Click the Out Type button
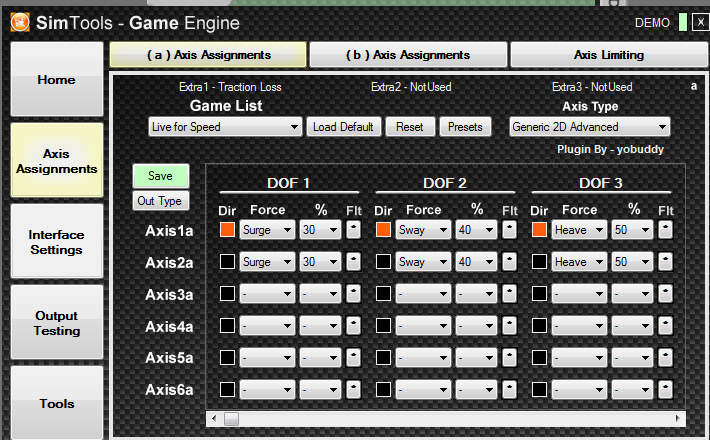Viewport: 710px width, 440px height. (x=161, y=201)
